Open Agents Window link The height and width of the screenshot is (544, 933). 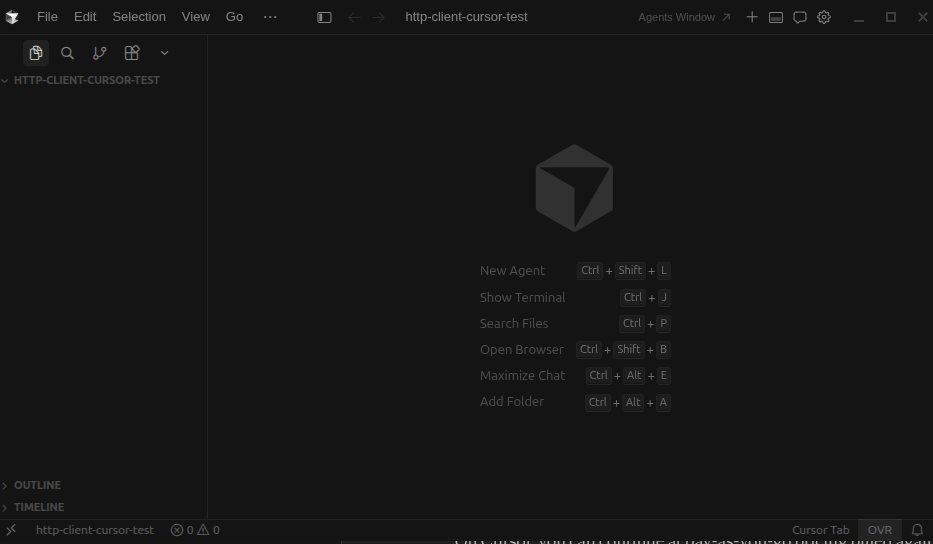(684, 17)
